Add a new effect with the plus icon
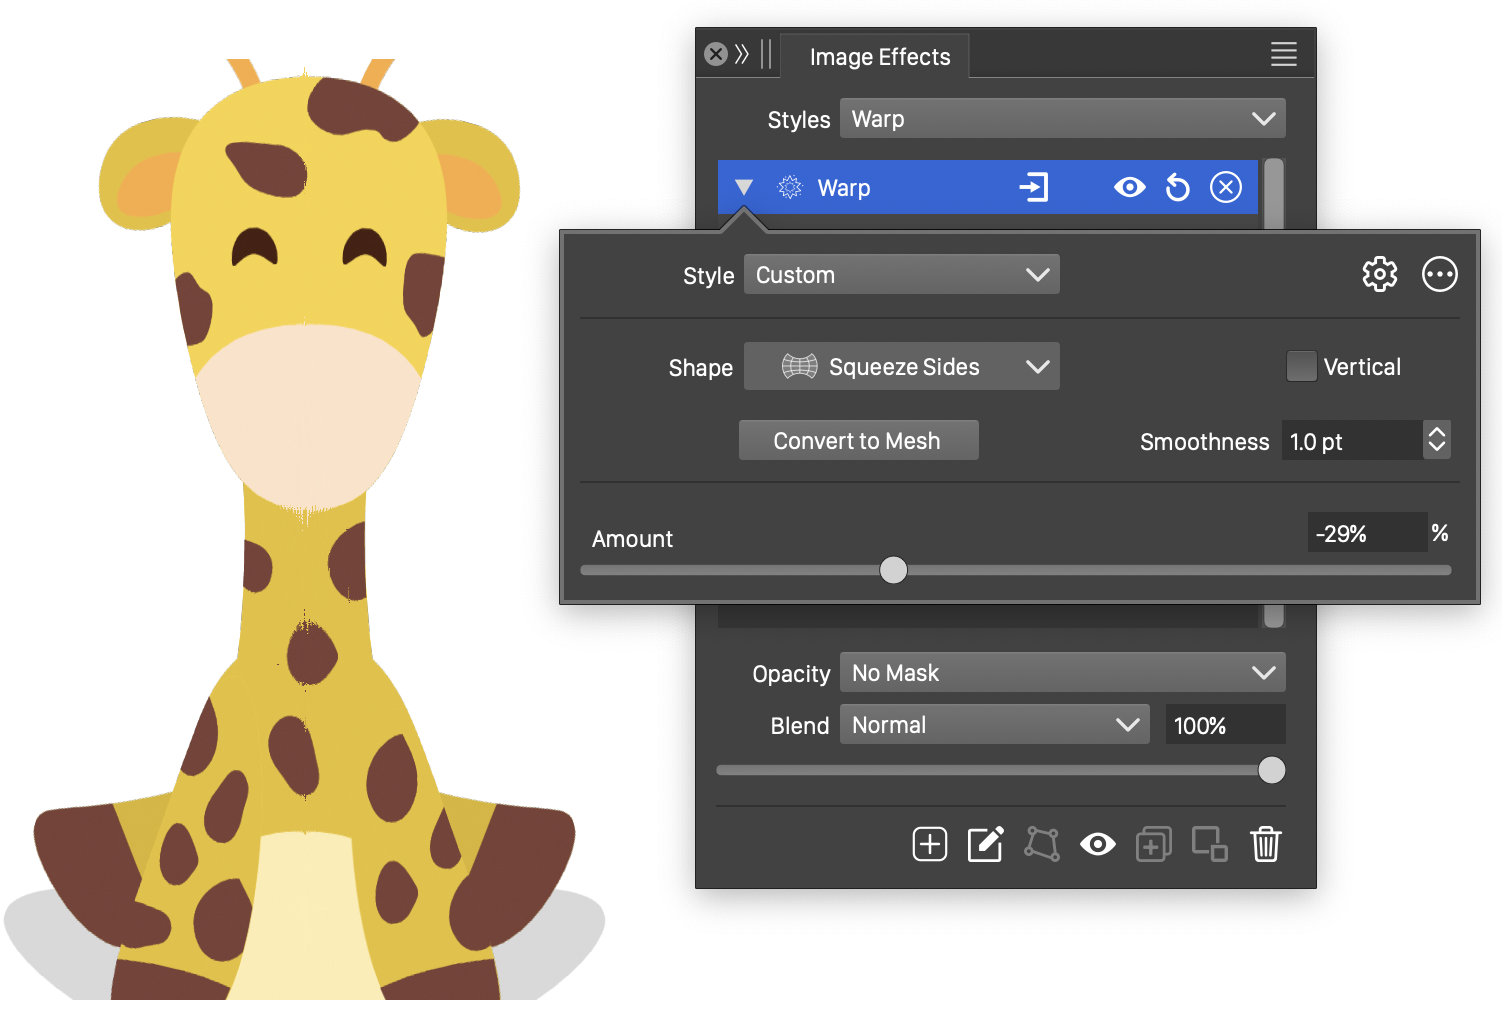 pos(929,844)
